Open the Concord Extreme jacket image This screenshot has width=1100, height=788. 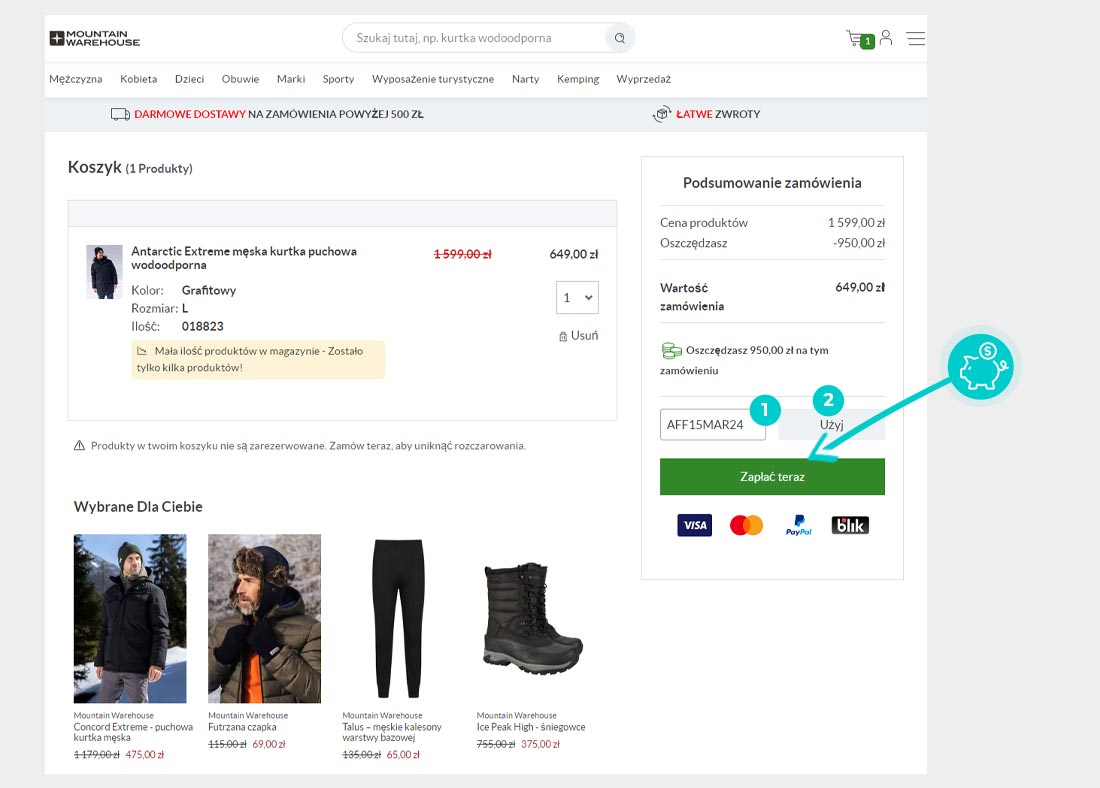click(x=130, y=618)
